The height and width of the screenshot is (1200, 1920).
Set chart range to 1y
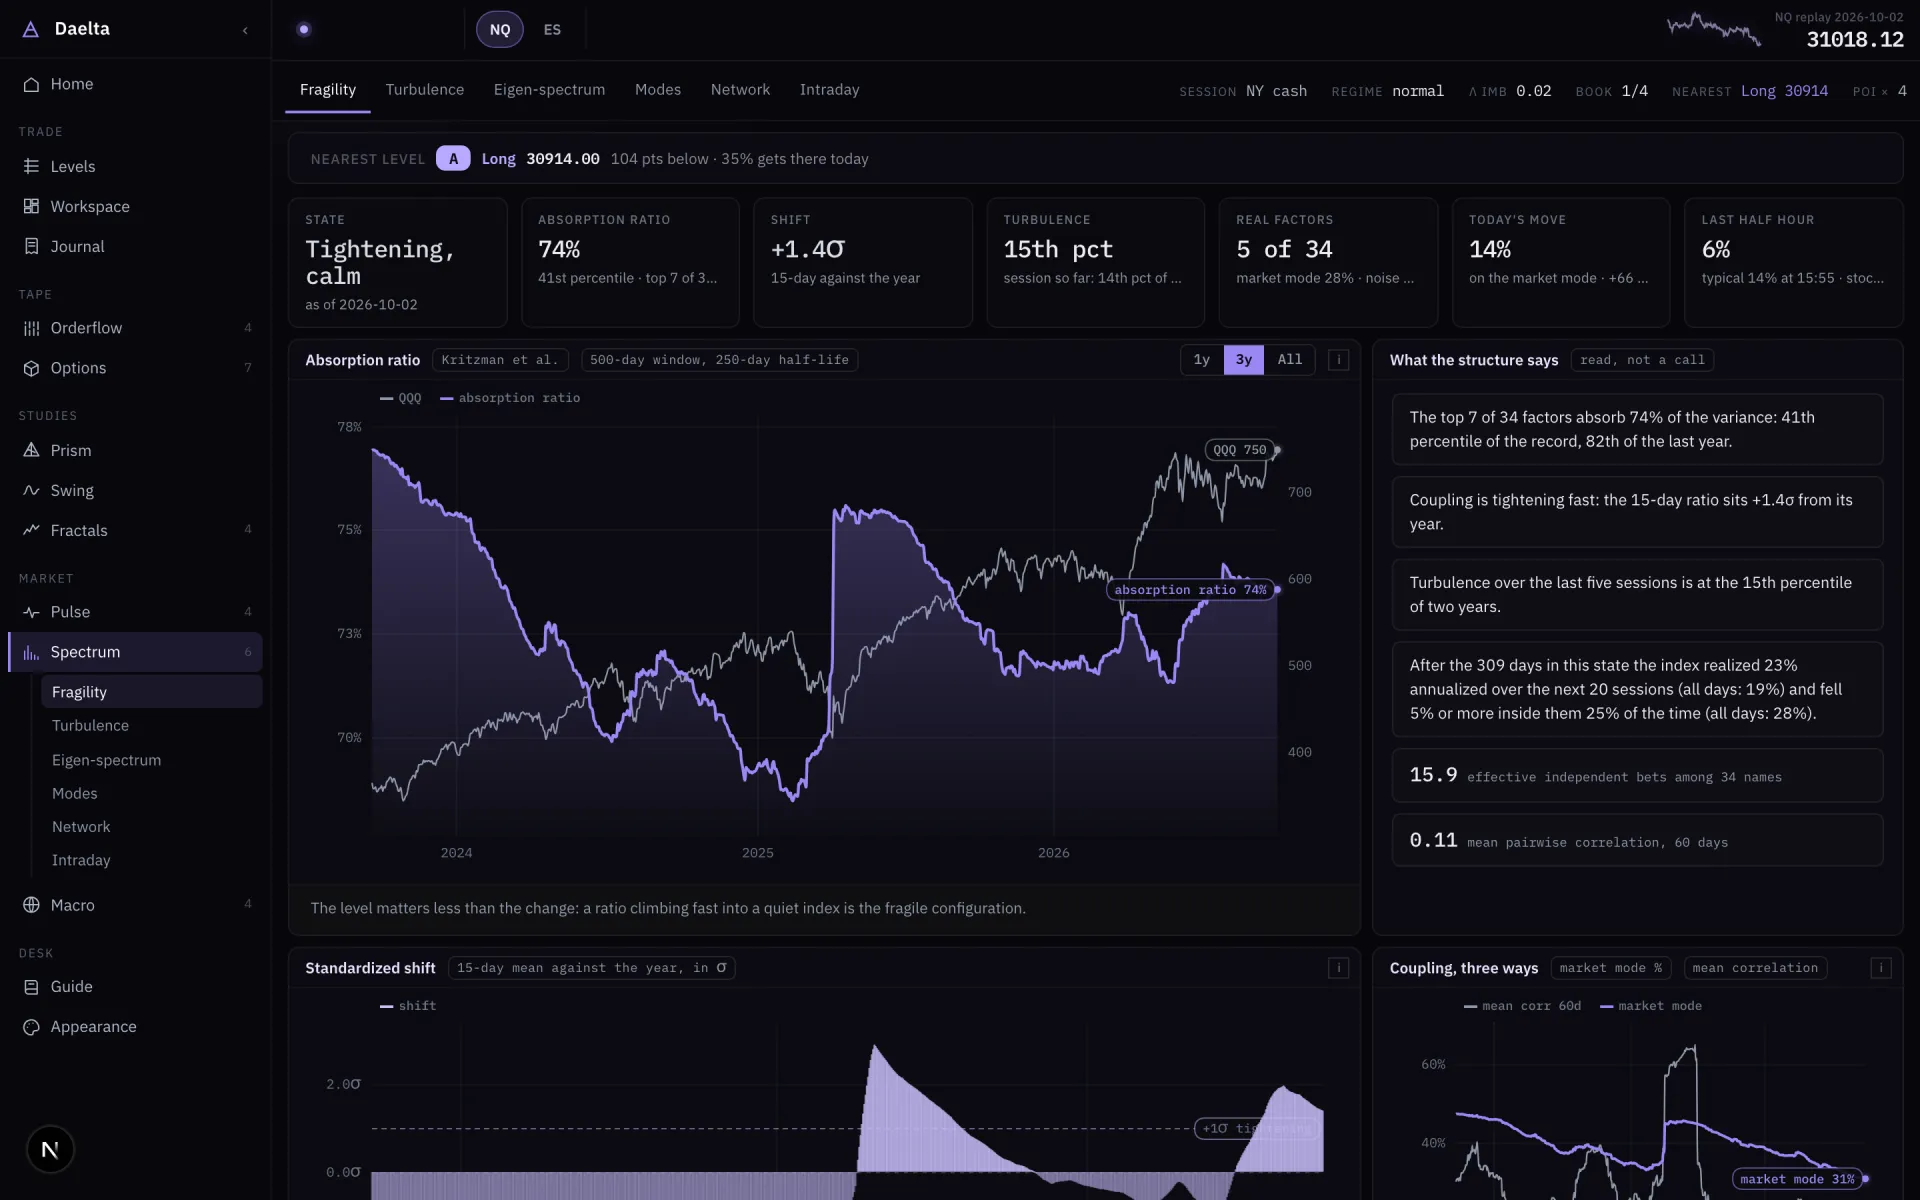(1202, 360)
